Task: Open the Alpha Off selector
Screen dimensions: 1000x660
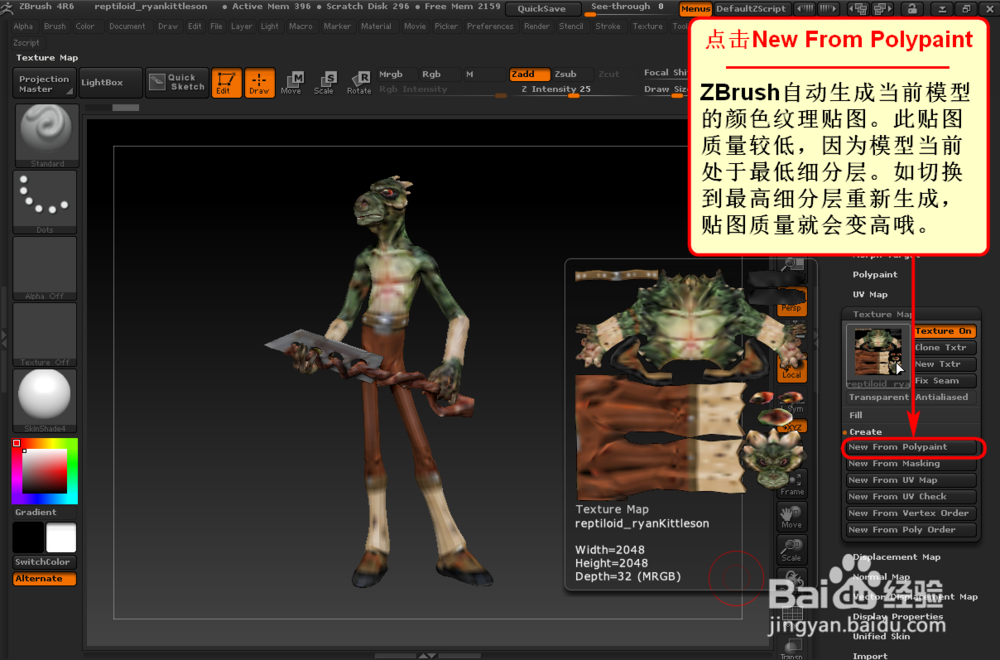Action: 45,268
